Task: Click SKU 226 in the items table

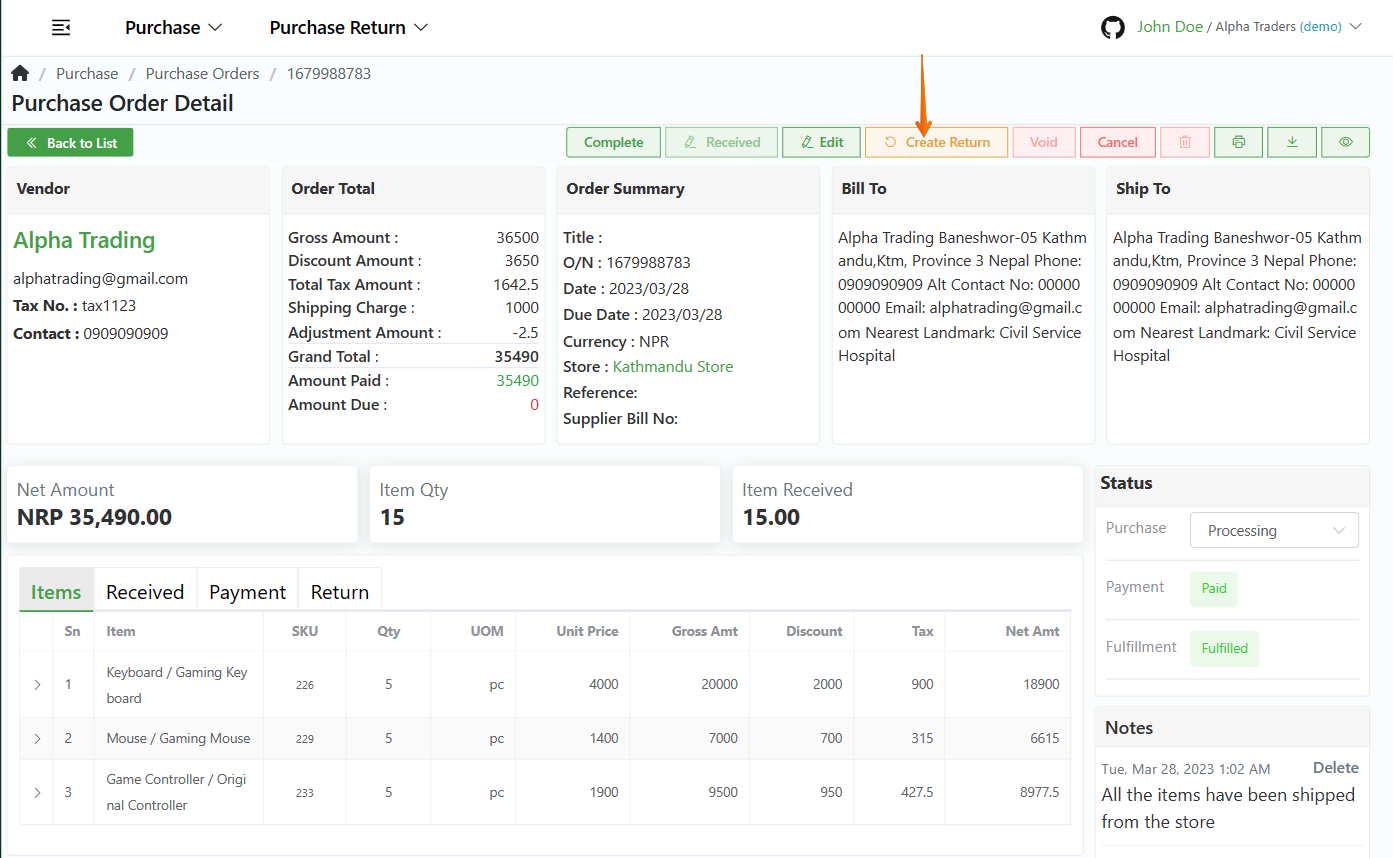Action: tap(305, 685)
